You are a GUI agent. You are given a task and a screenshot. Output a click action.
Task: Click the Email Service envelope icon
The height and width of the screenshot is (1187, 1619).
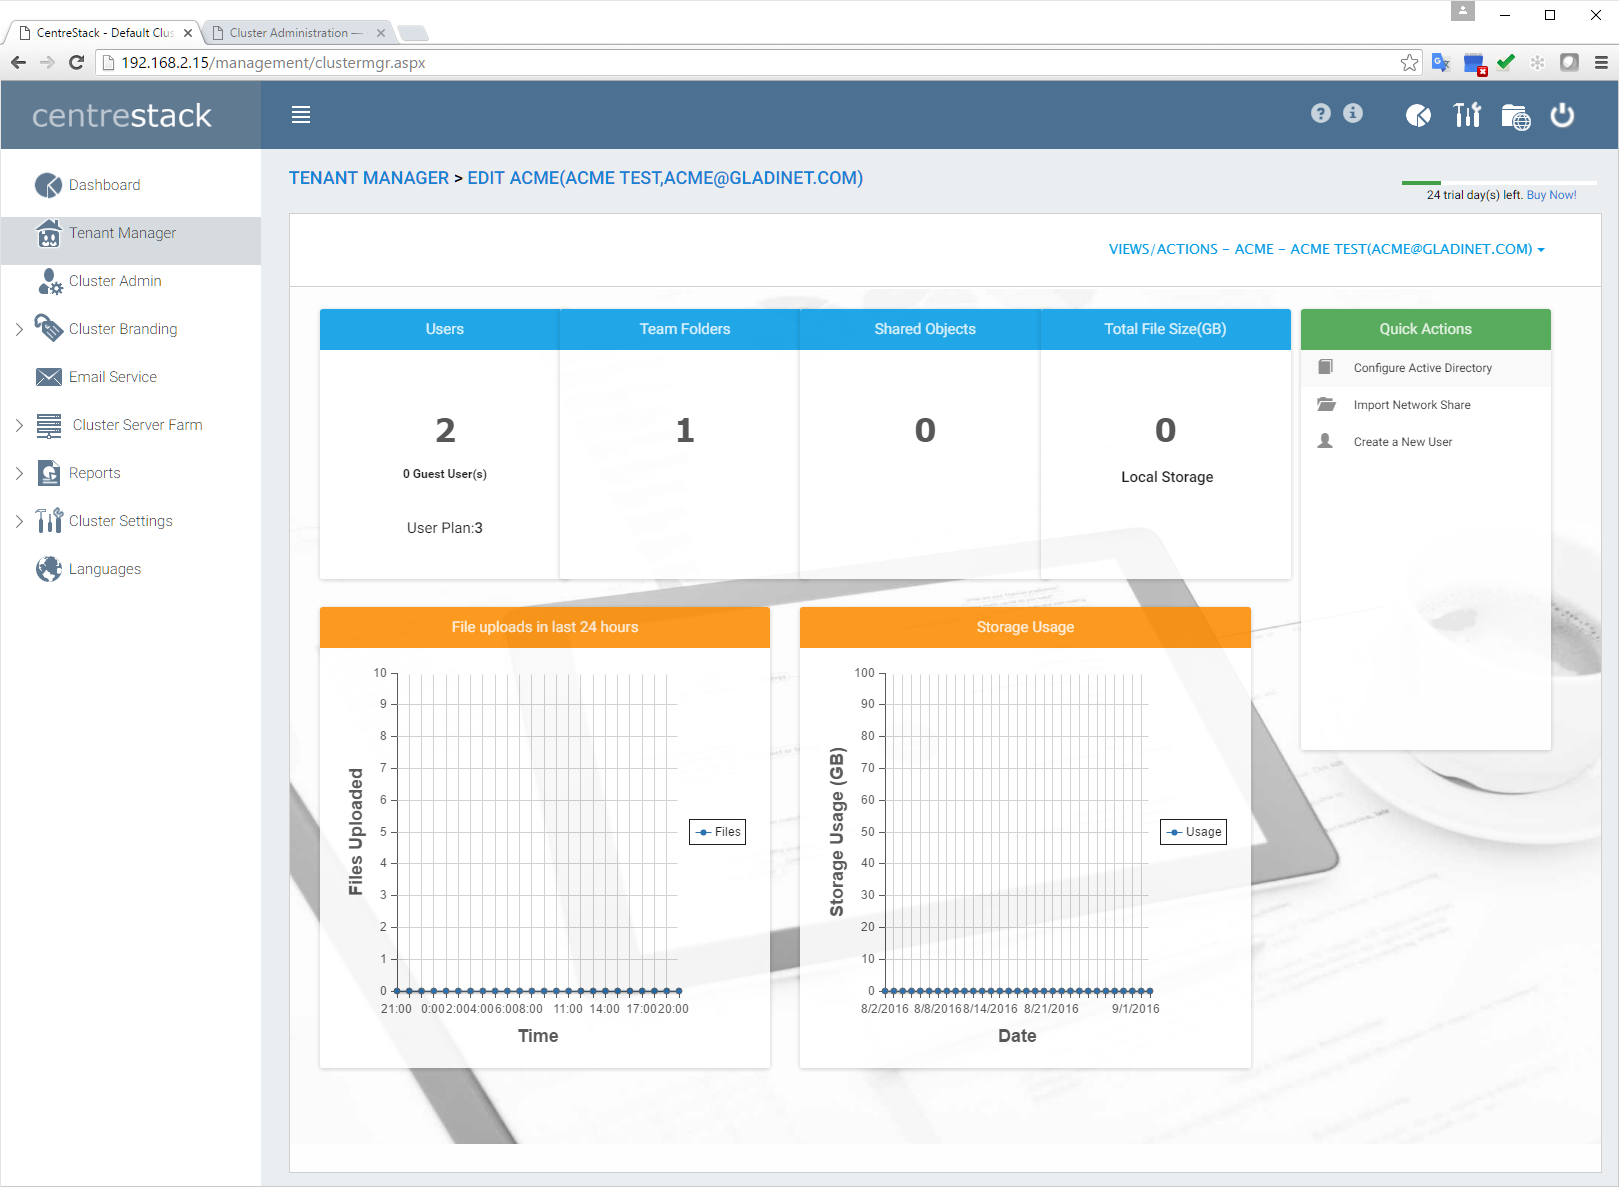click(x=48, y=377)
